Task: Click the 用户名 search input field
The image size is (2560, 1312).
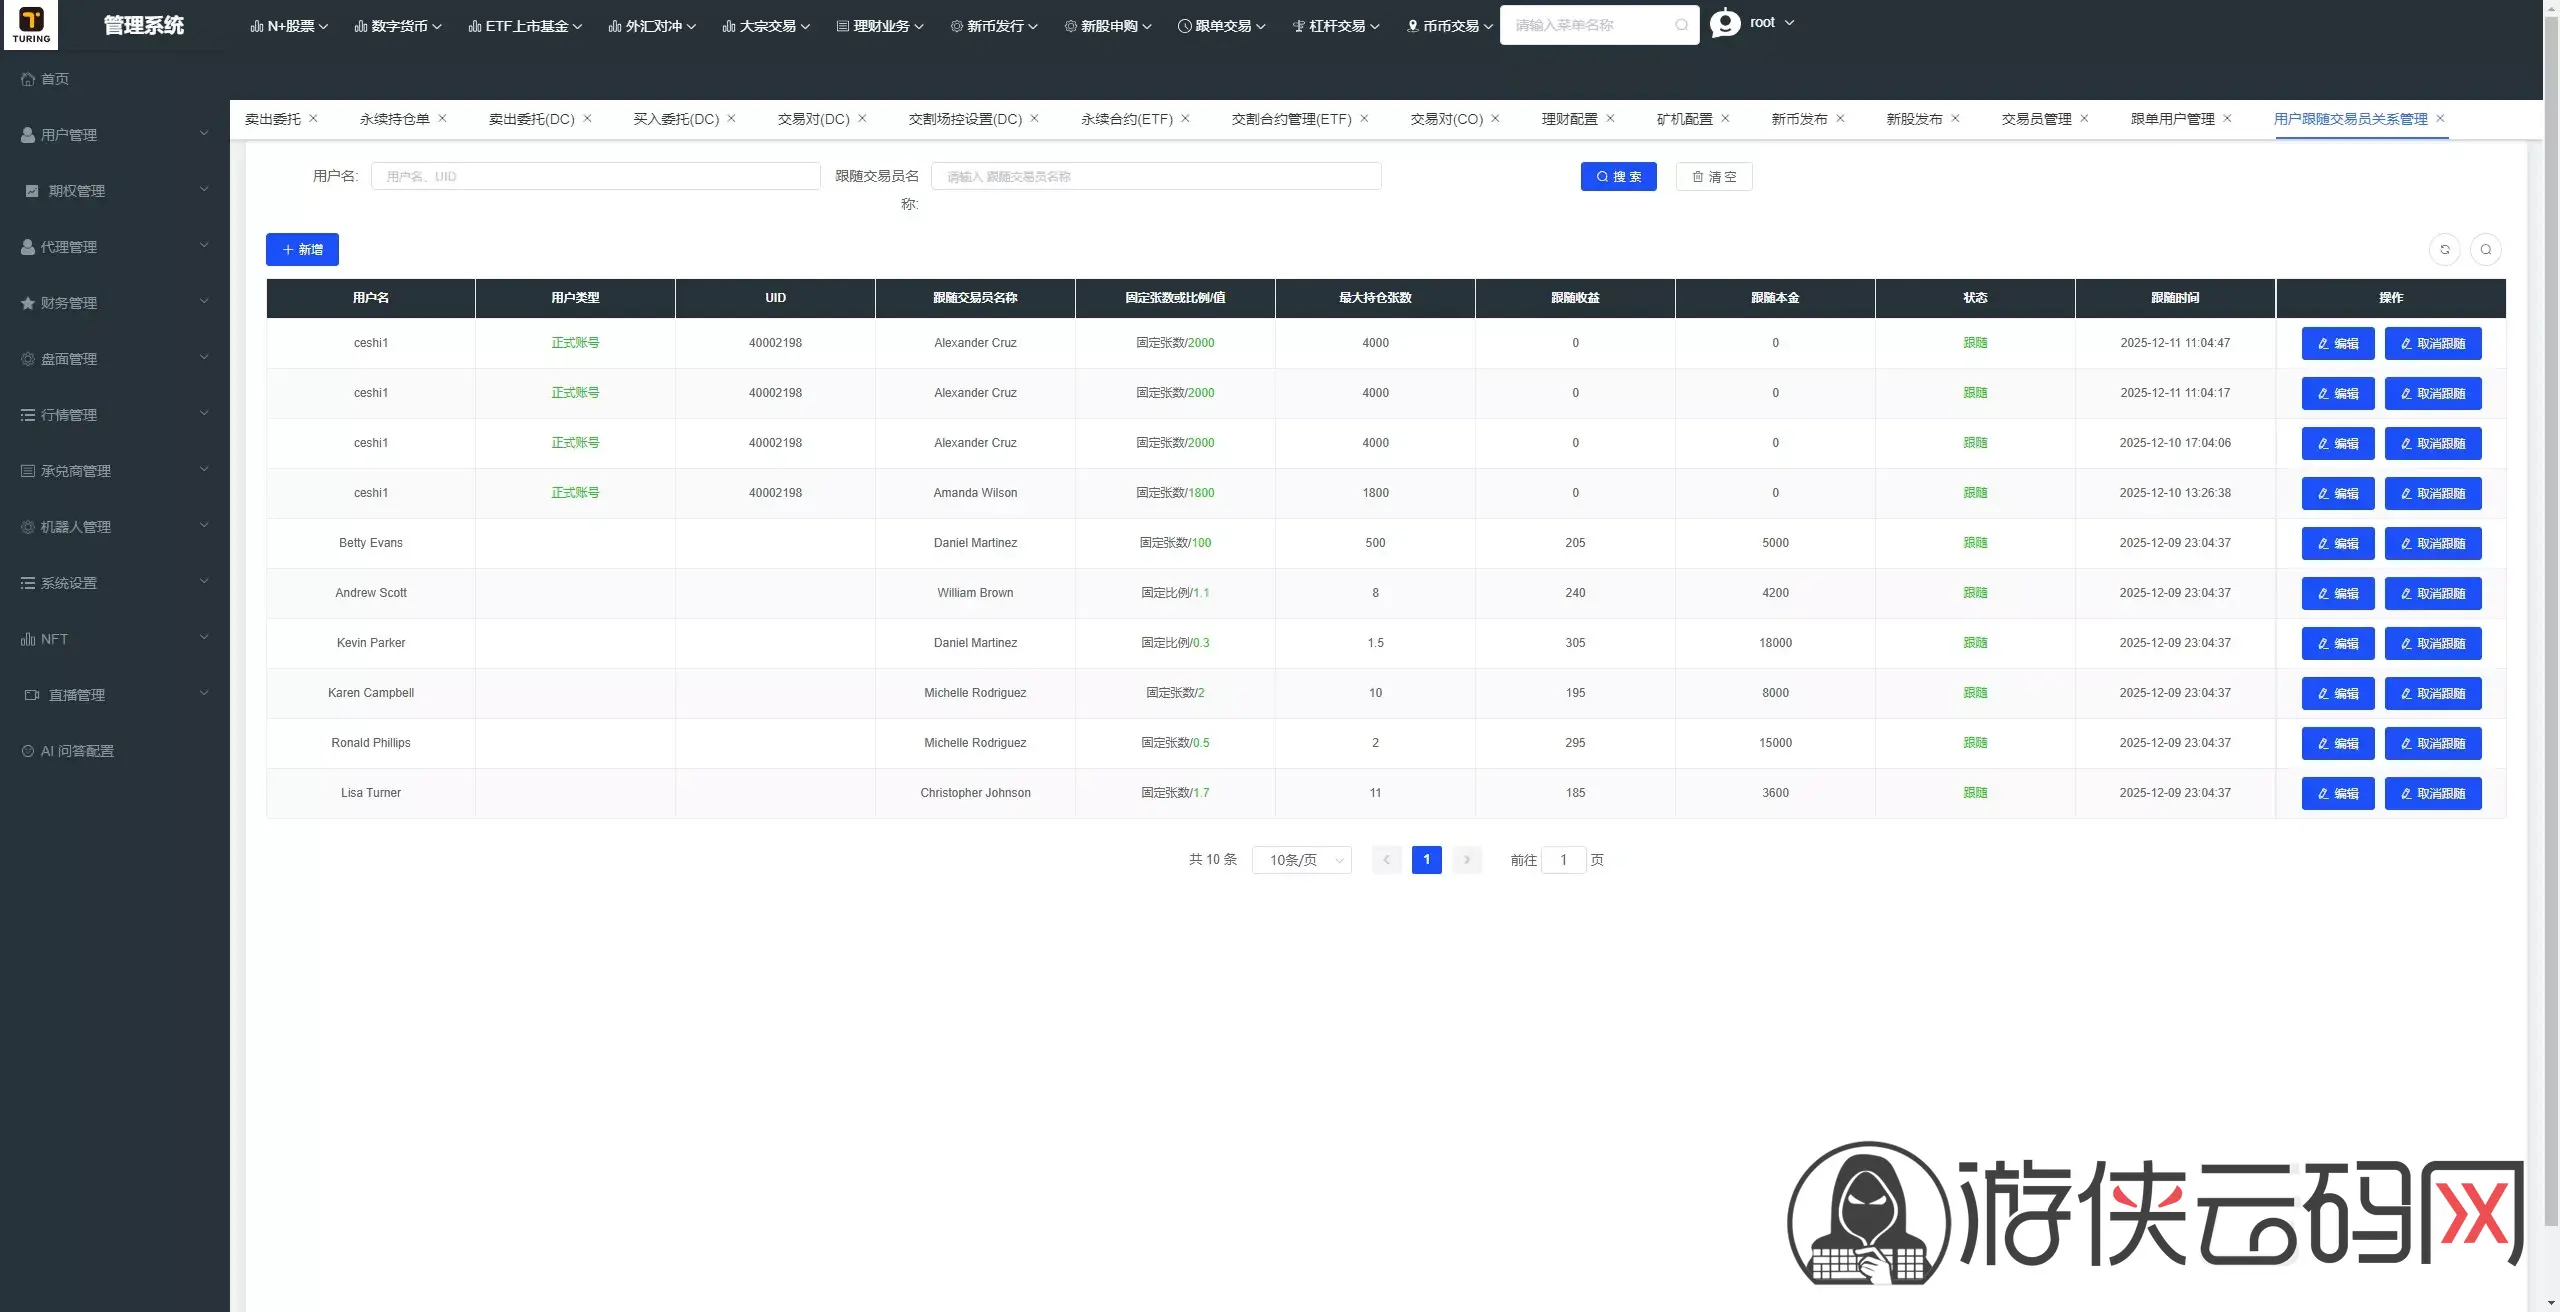Action: tap(595, 176)
